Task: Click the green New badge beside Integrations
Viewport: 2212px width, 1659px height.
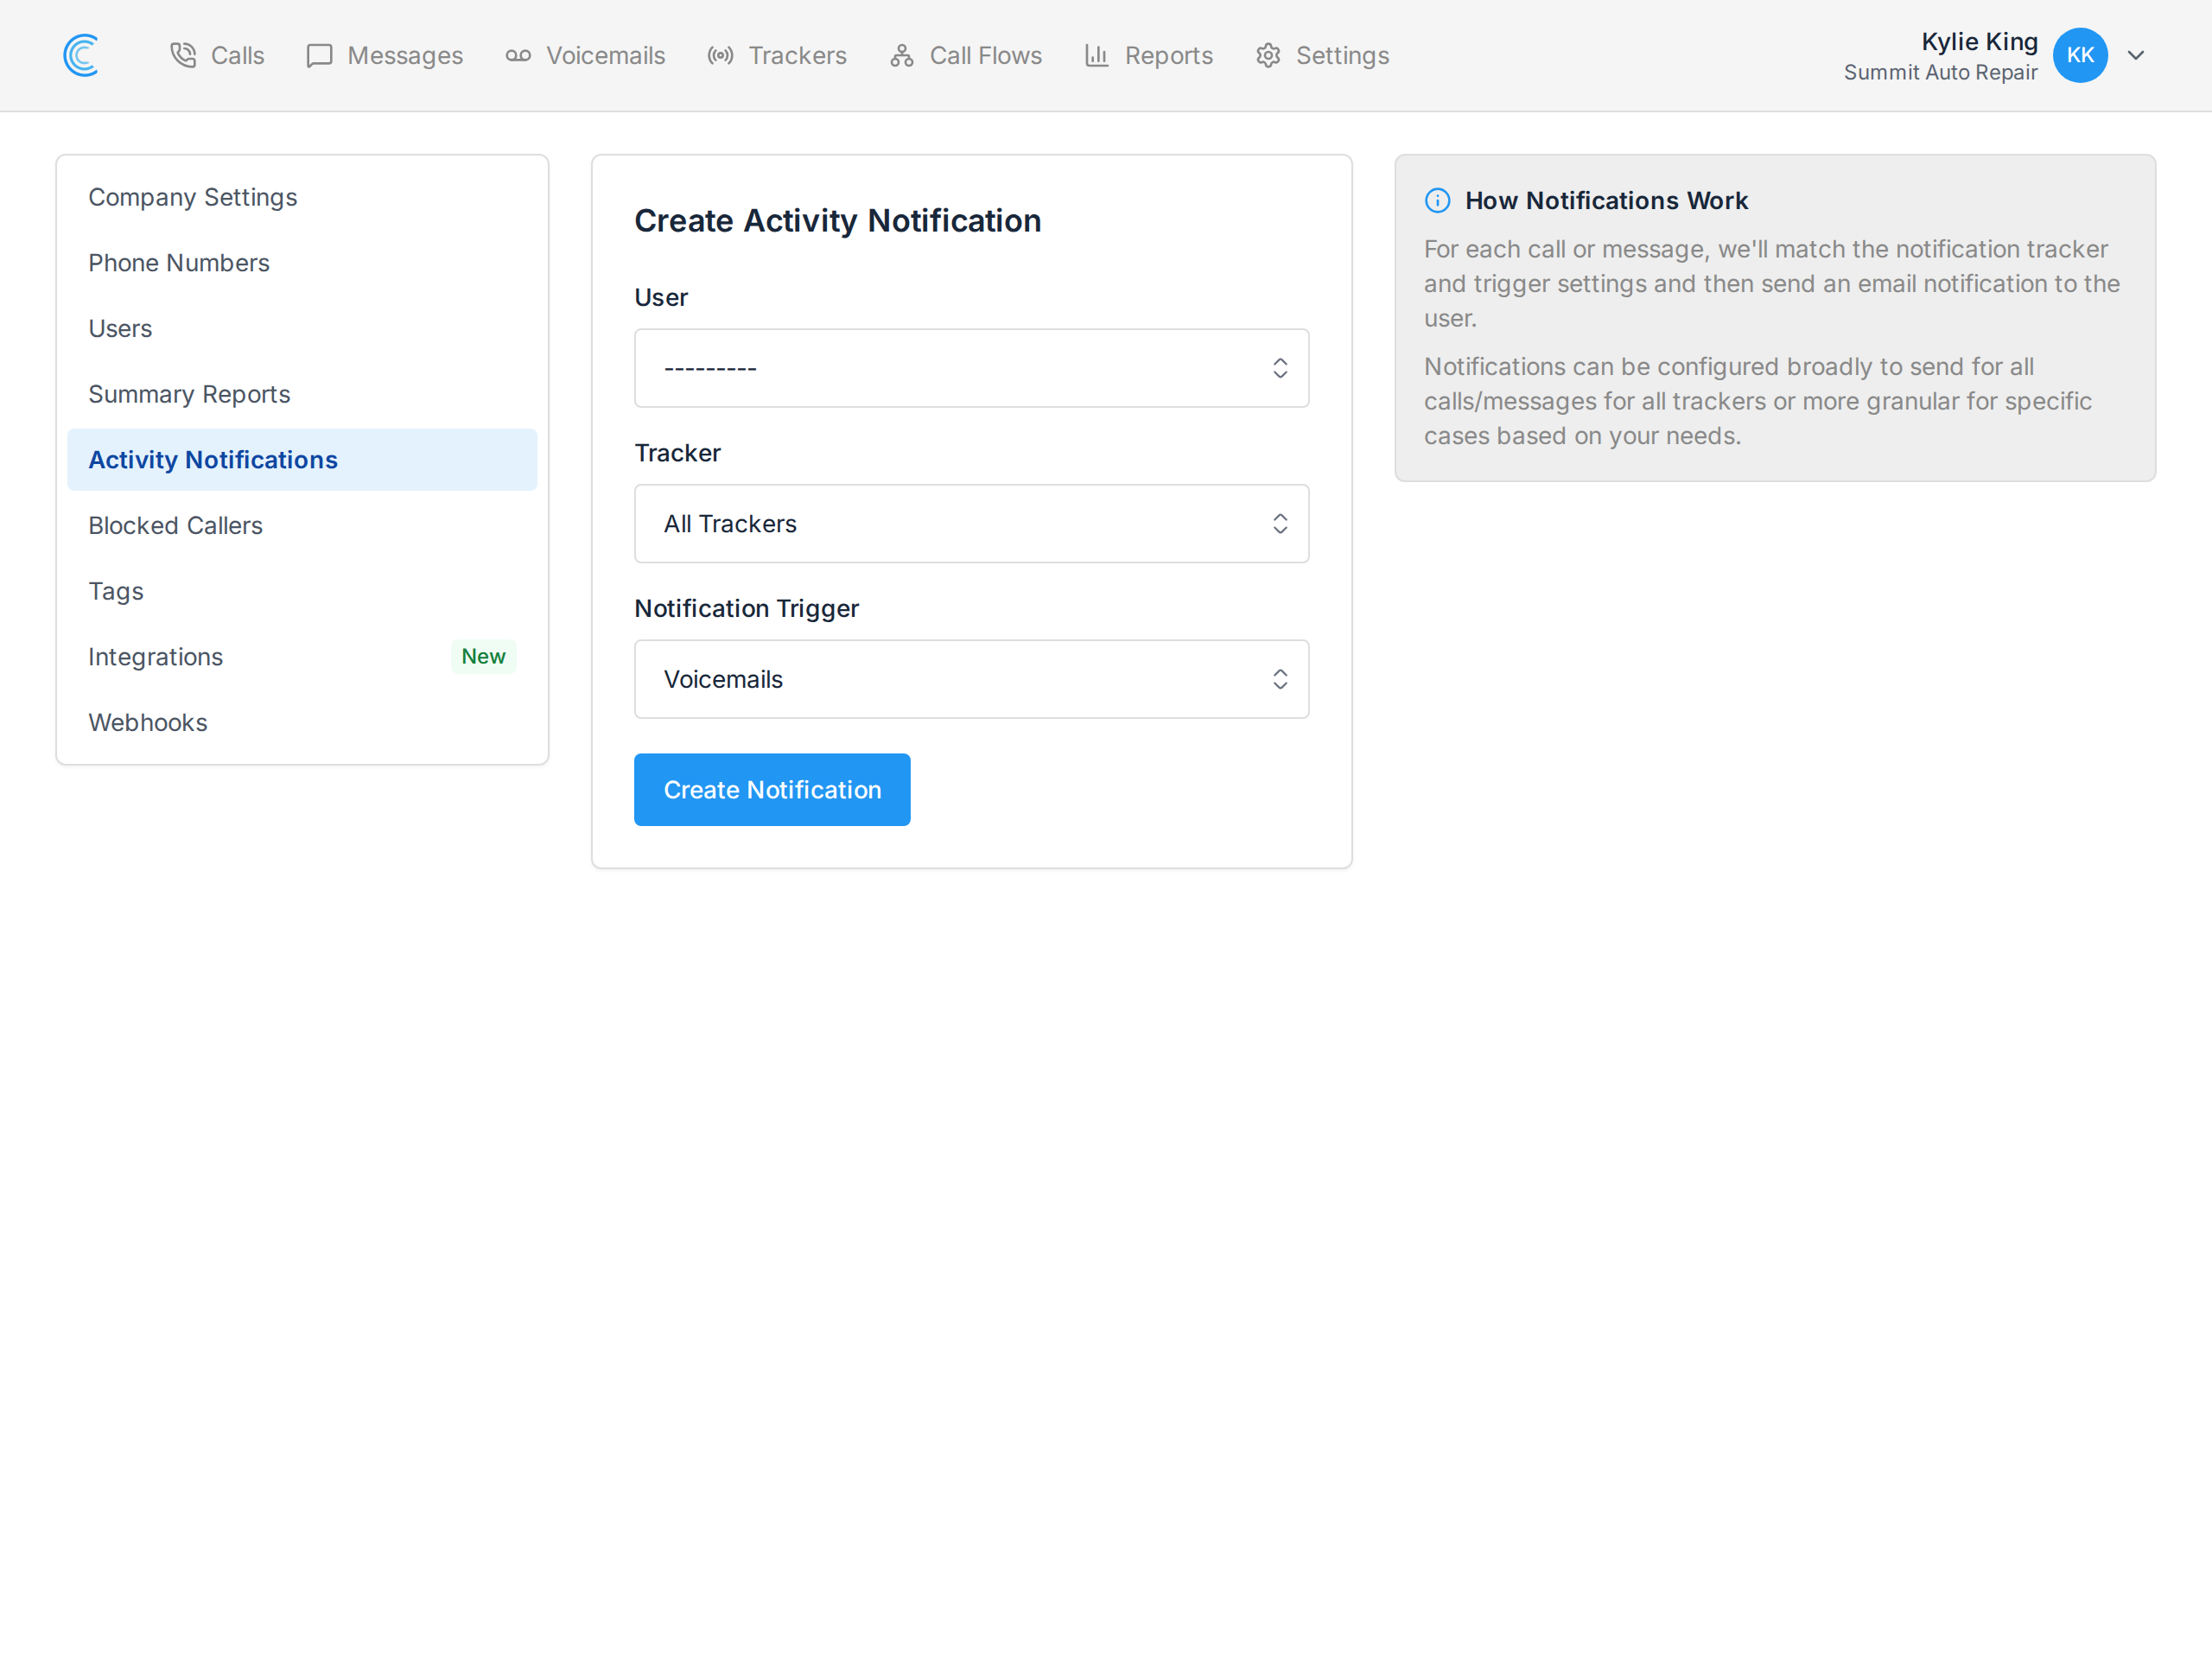Action: tap(483, 657)
